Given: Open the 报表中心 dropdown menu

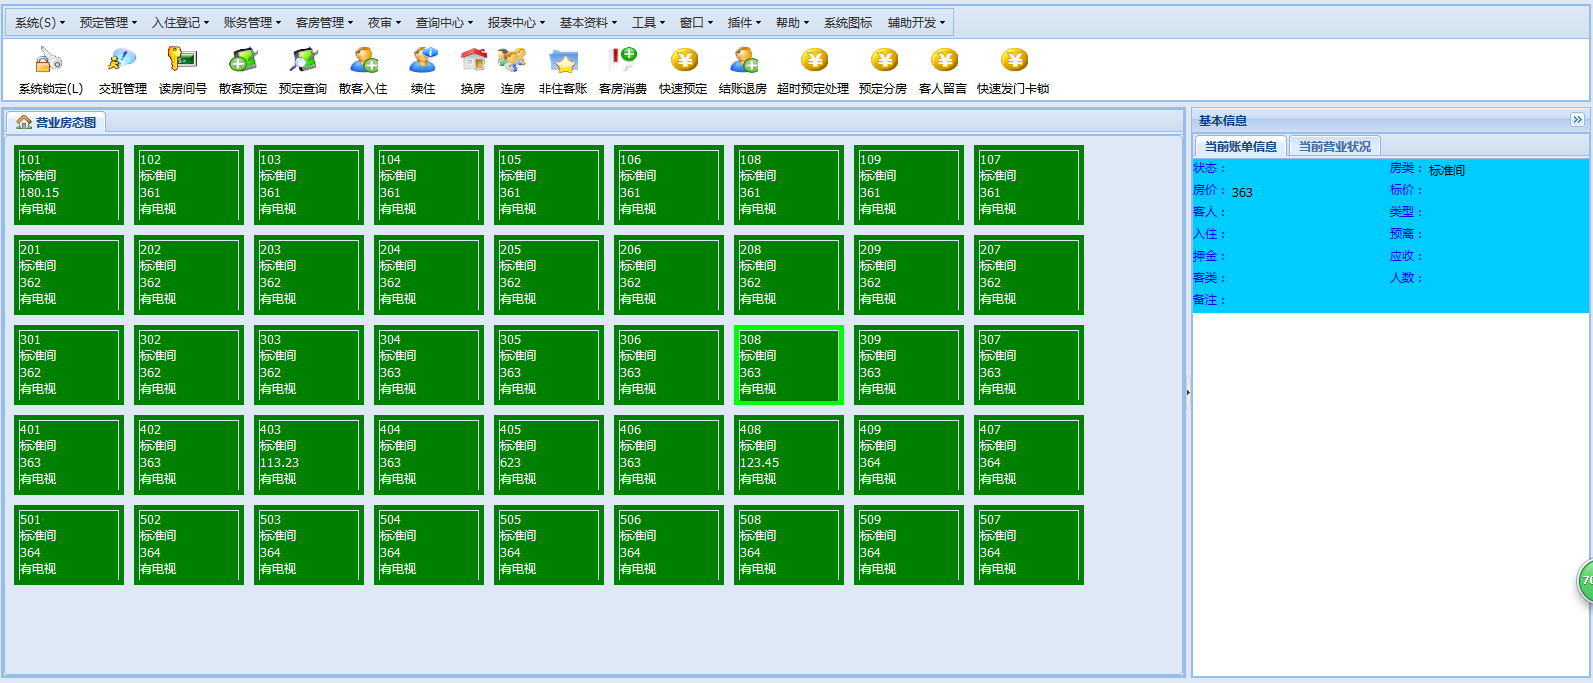Looking at the screenshot, I should pos(516,22).
